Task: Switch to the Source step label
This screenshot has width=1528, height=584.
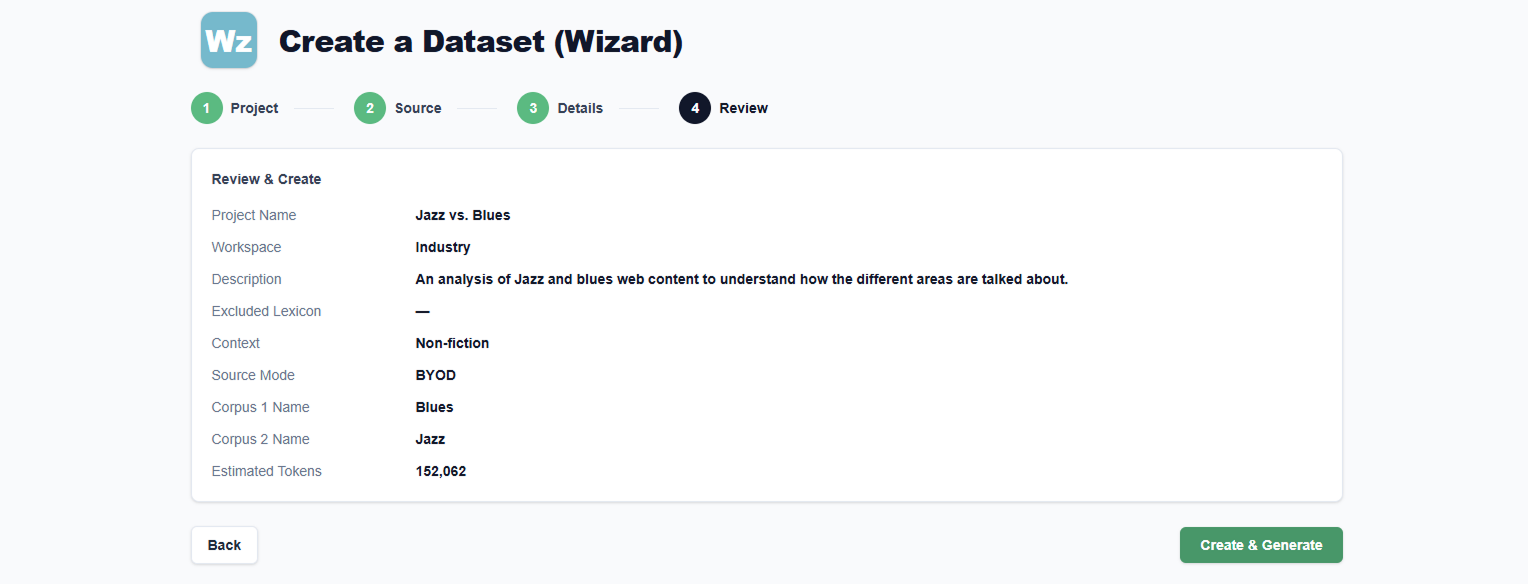Action: (x=418, y=108)
